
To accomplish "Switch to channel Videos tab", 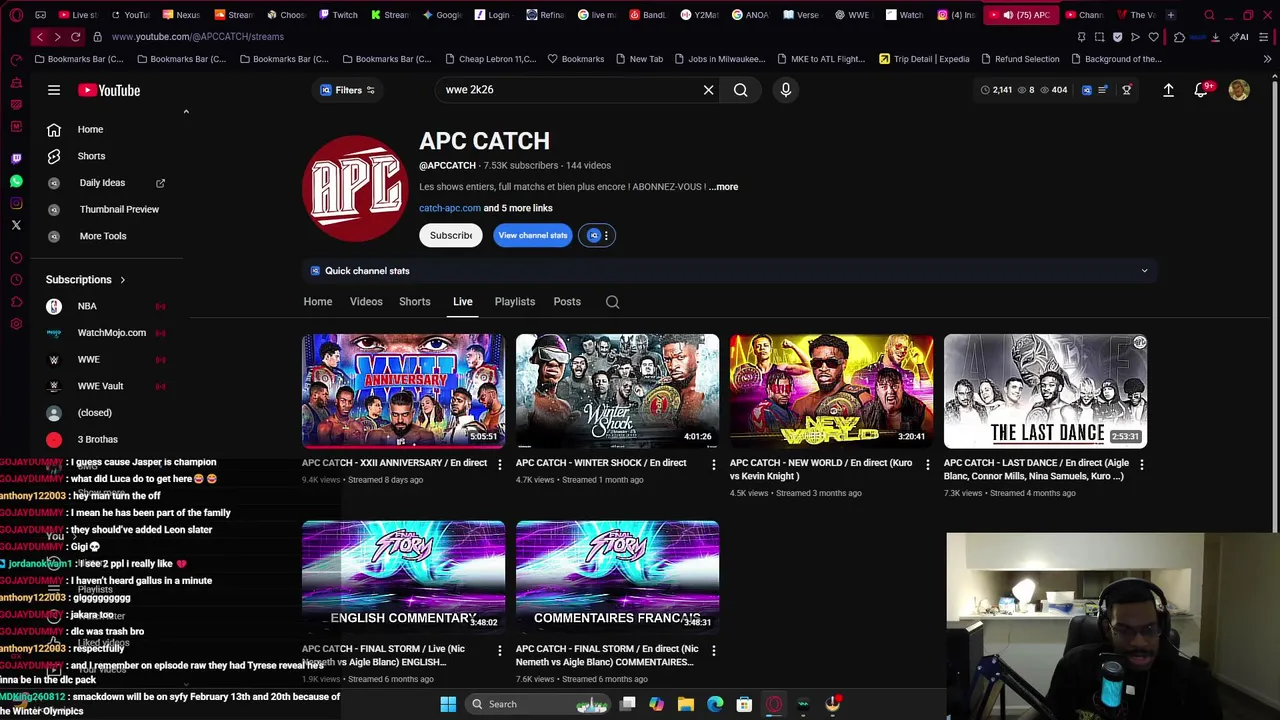I will pyautogui.click(x=366, y=302).
